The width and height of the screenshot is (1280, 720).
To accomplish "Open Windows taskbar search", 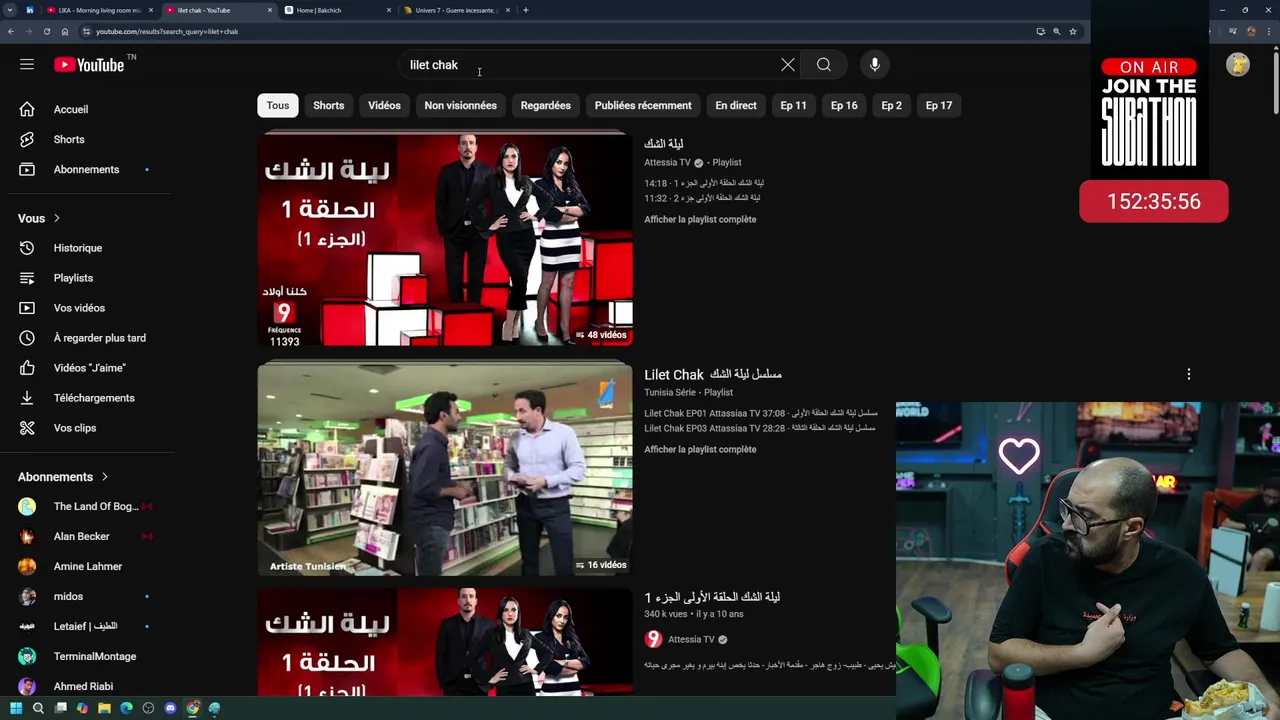I will point(38,708).
